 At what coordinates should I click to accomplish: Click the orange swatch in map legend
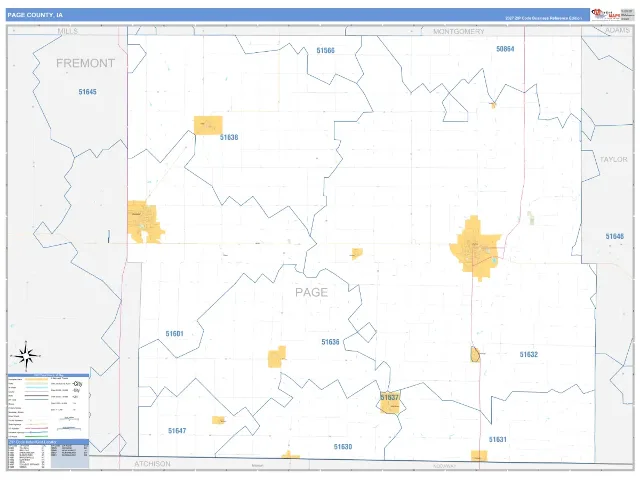tap(36, 379)
